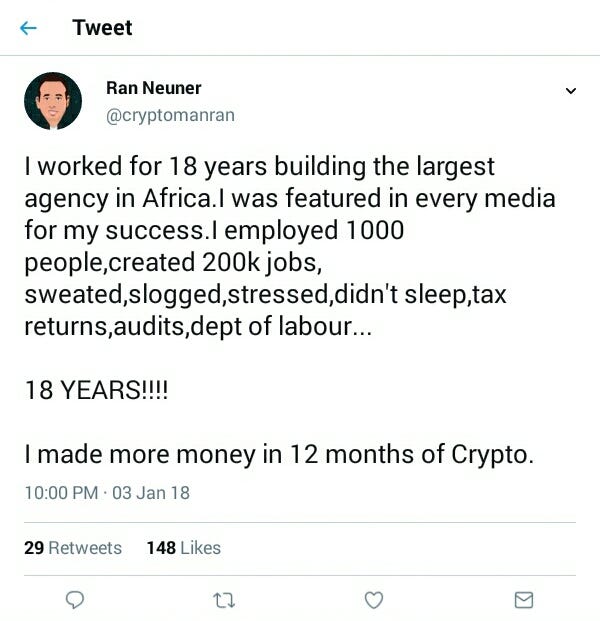Image resolution: width=600 pixels, height=621 pixels.
Task: Click the 10:00 PM timestamp
Action: point(61,493)
